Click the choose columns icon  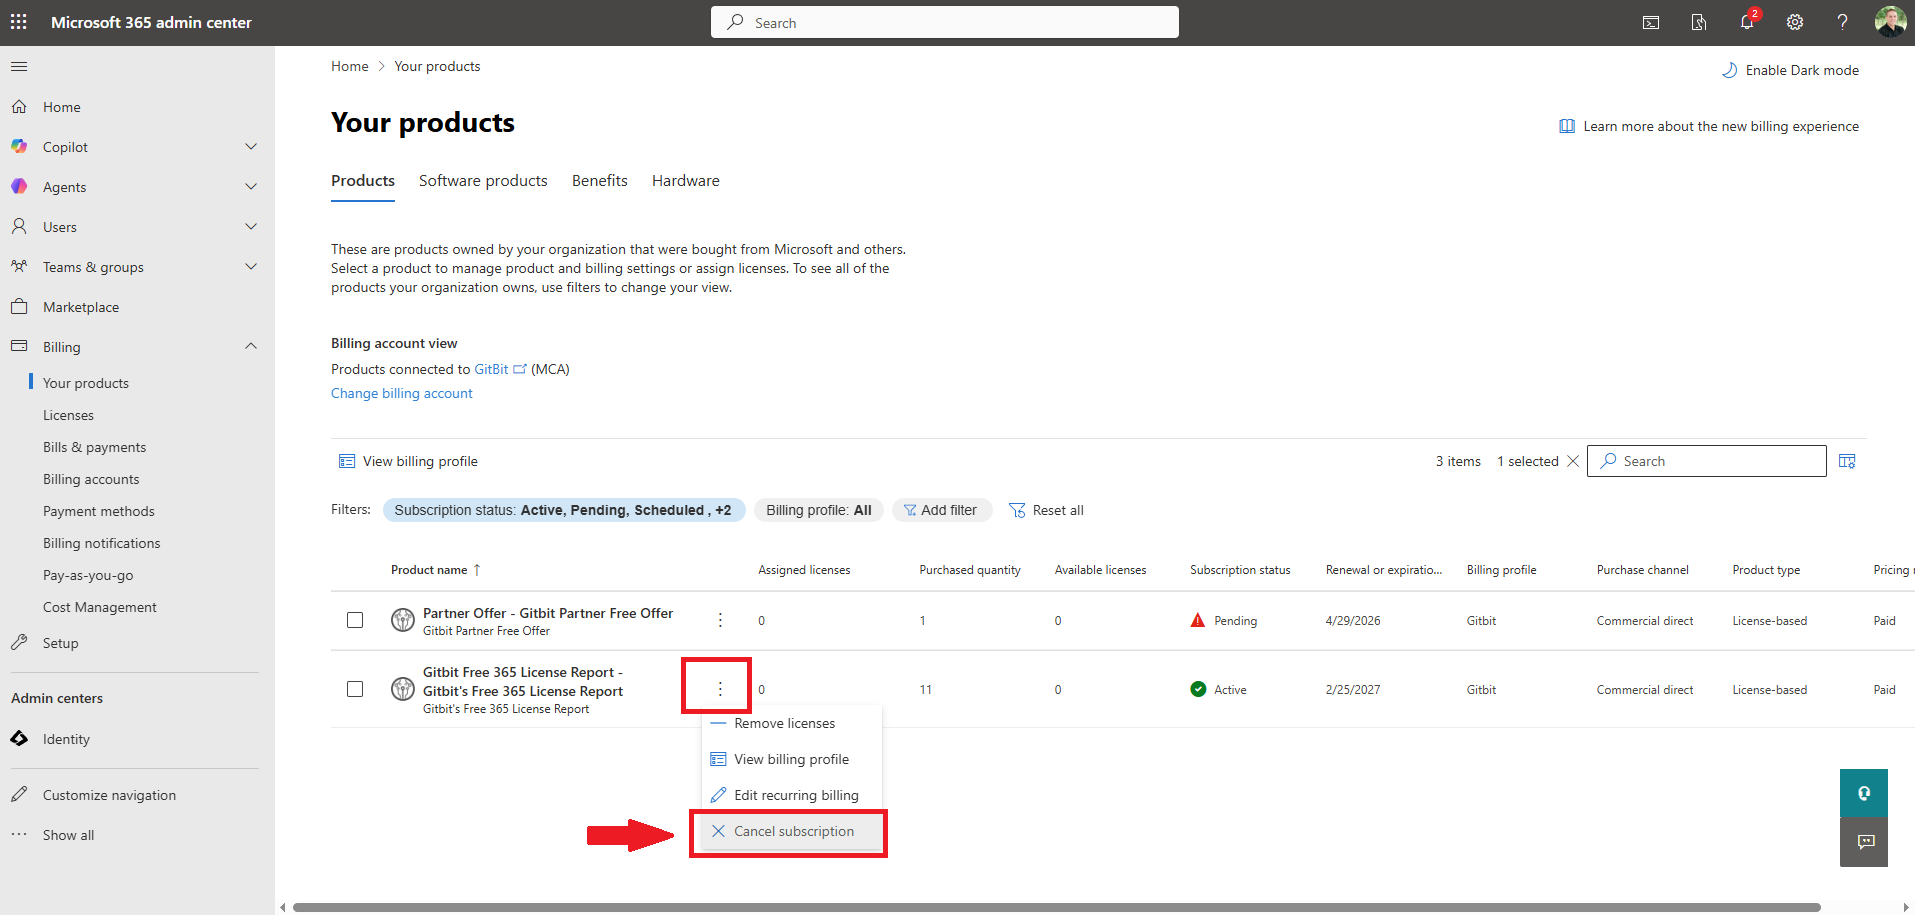(1847, 461)
